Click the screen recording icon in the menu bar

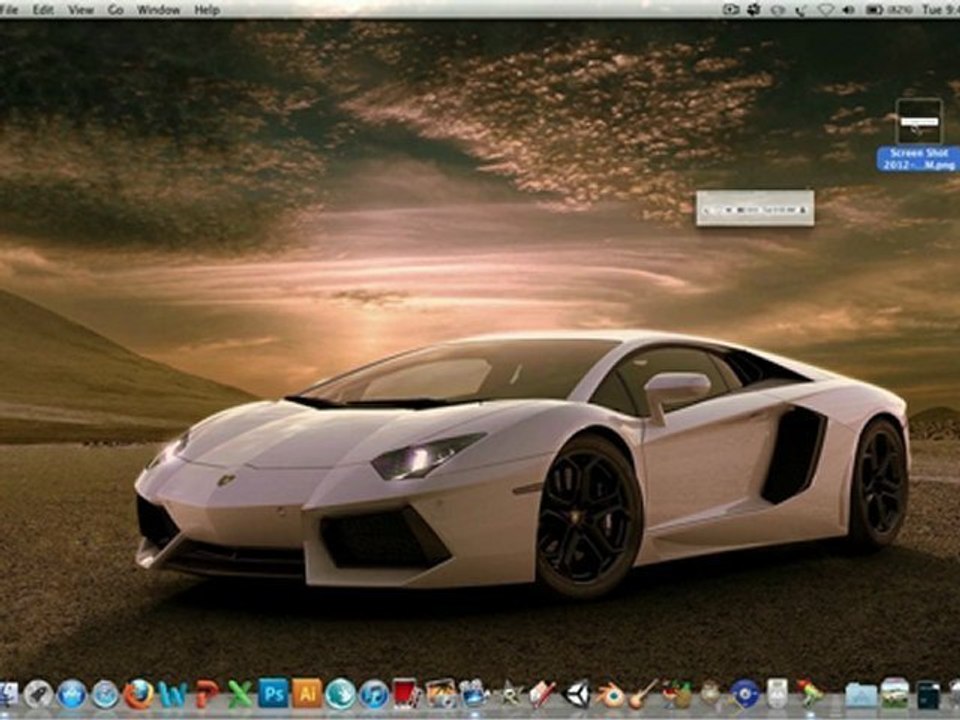pyautogui.click(x=730, y=10)
